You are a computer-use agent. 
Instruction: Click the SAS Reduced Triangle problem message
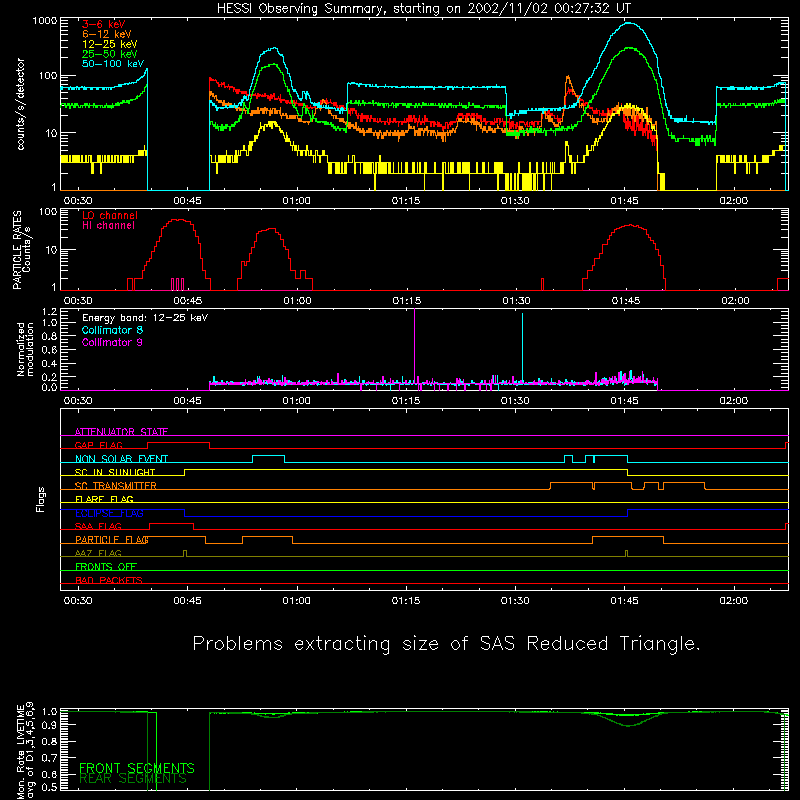pos(446,644)
